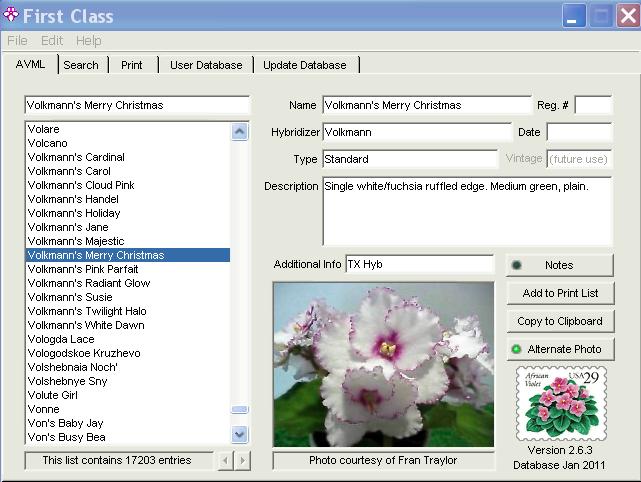The image size is (641, 482).
Task: Click the violet flower photo
Action: (383, 364)
